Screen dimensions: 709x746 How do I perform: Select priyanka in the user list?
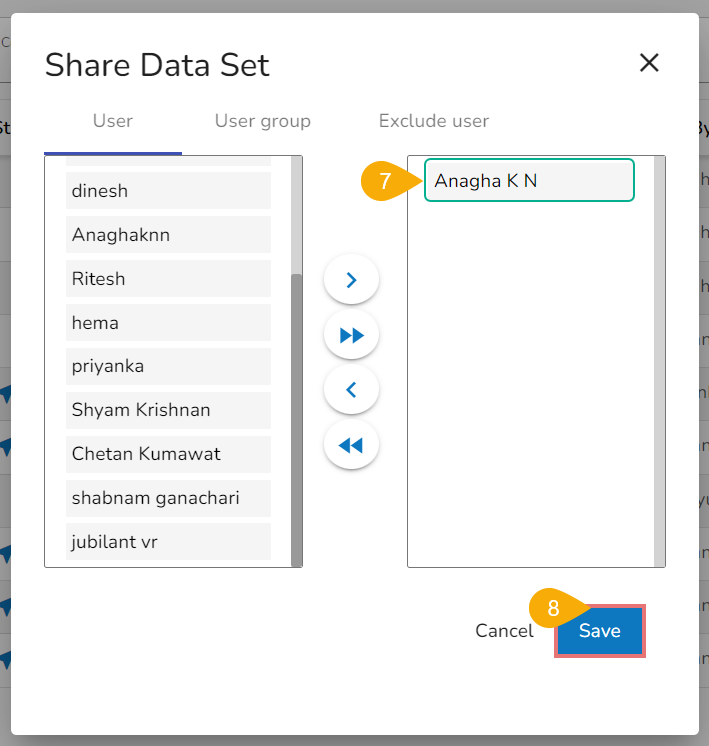tap(168, 366)
